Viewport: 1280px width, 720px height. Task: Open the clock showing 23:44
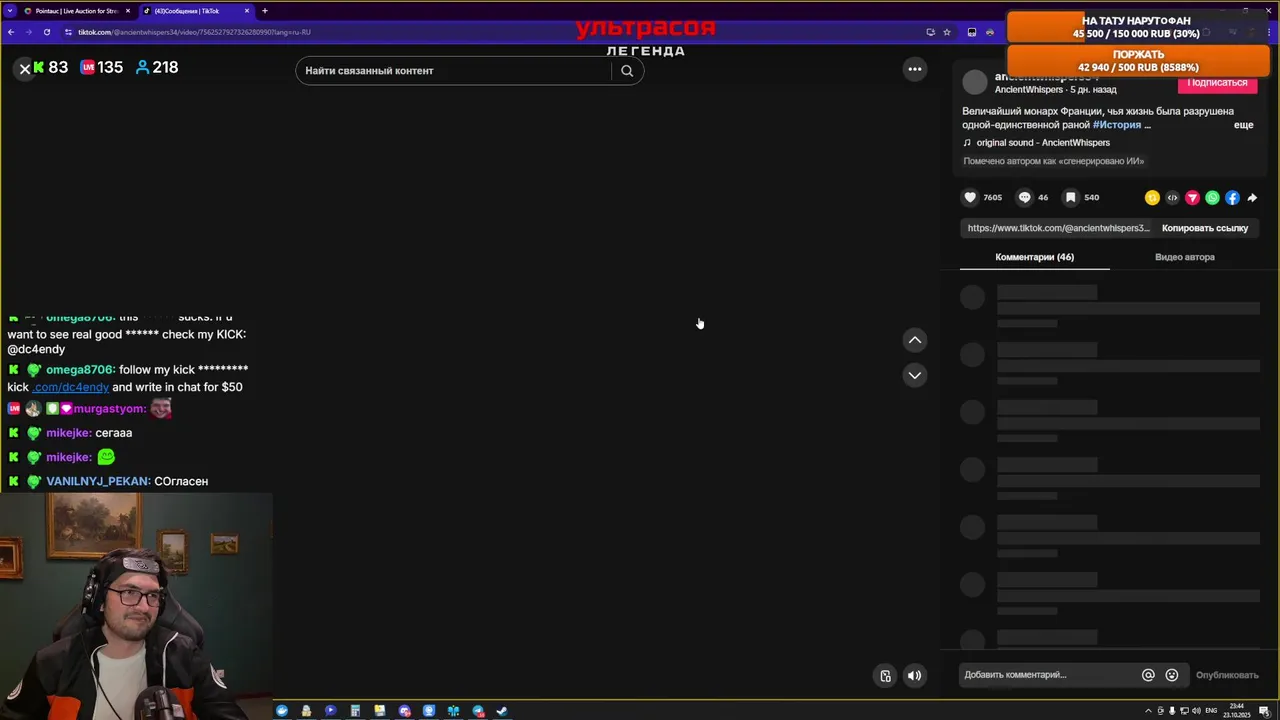tap(1237, 711)
